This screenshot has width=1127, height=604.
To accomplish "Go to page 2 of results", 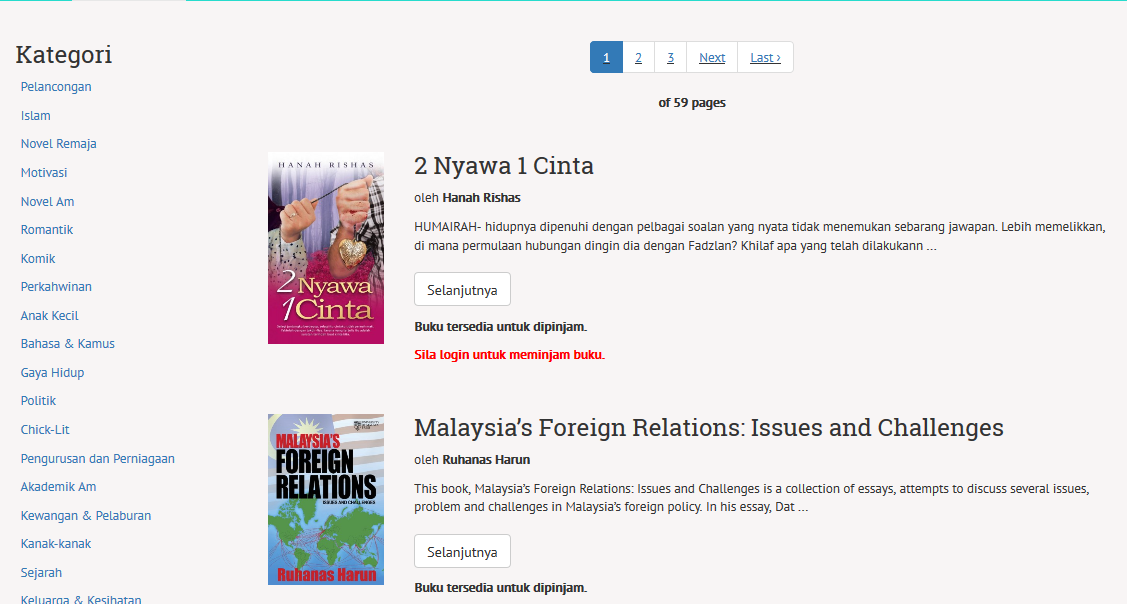I will [x=638, y=58].
